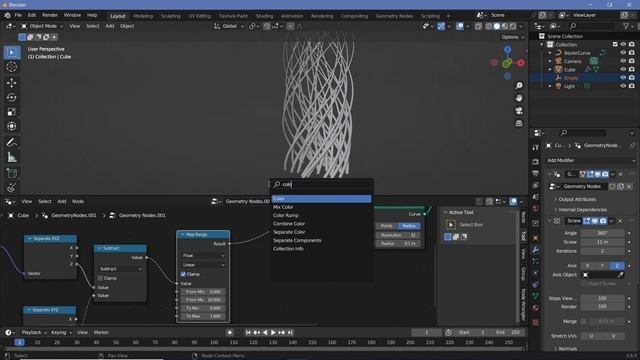The height and width of the screenshot is (360, 640).
Task: Select the Transform tool
Action: pos(12,126)
